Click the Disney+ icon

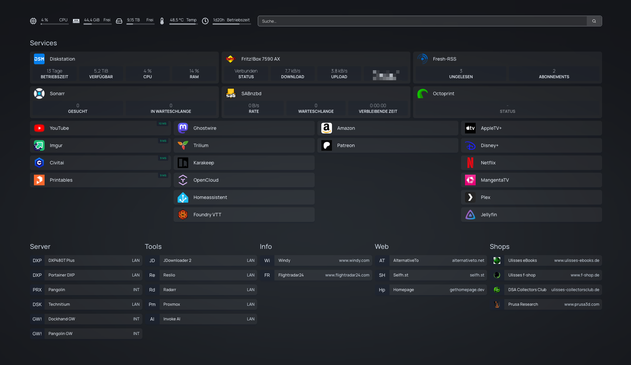470,145
